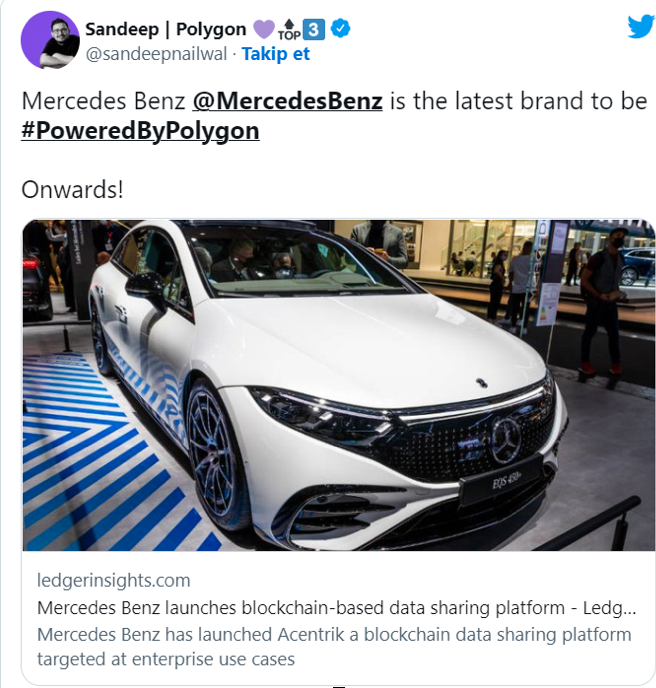Click the blue verified checkmark badge
The height and width of the screenshot is (688, 656).
340,29
